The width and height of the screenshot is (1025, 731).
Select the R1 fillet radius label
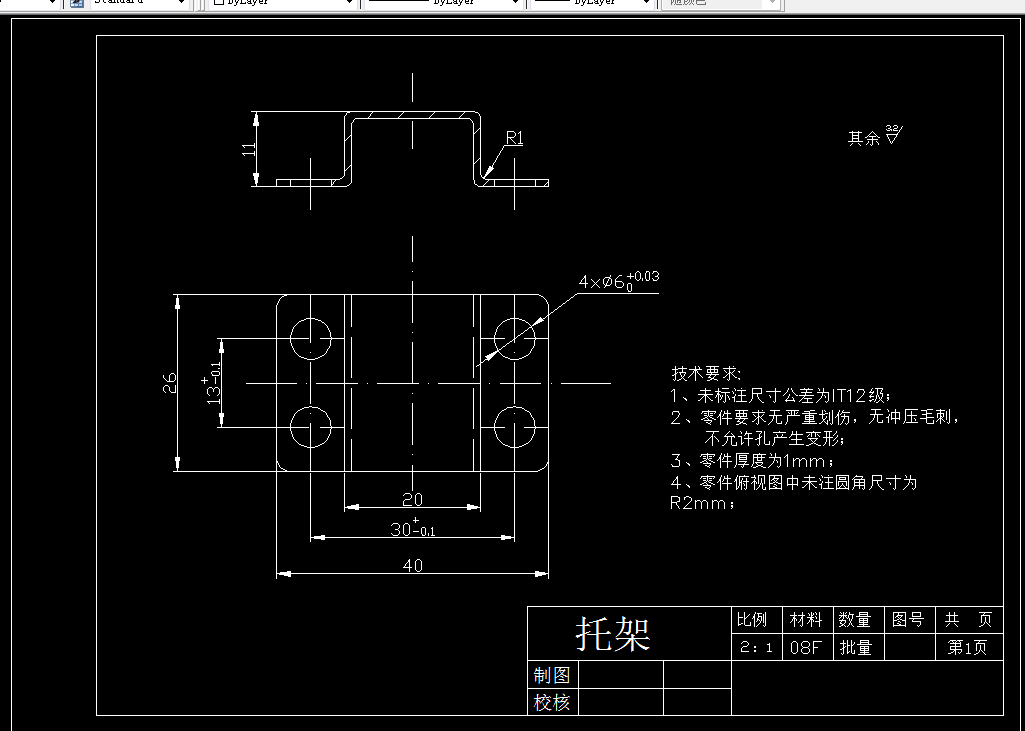tap(514, 138)
